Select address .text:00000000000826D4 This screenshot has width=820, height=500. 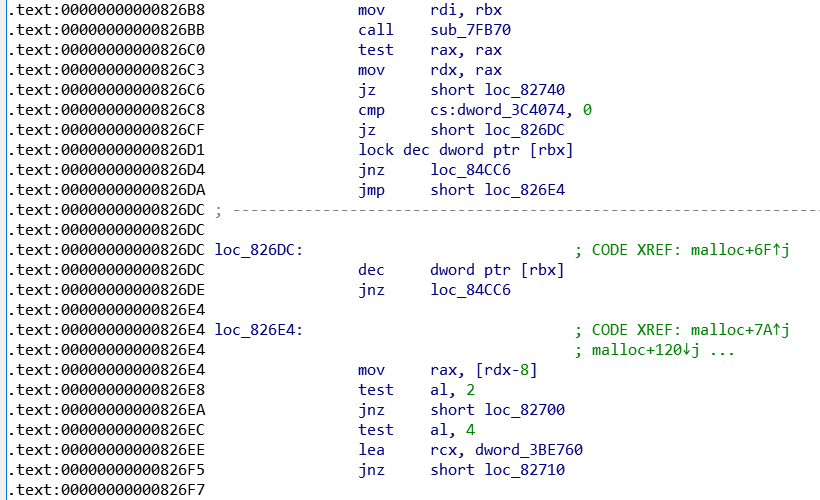tap(107, 170)
